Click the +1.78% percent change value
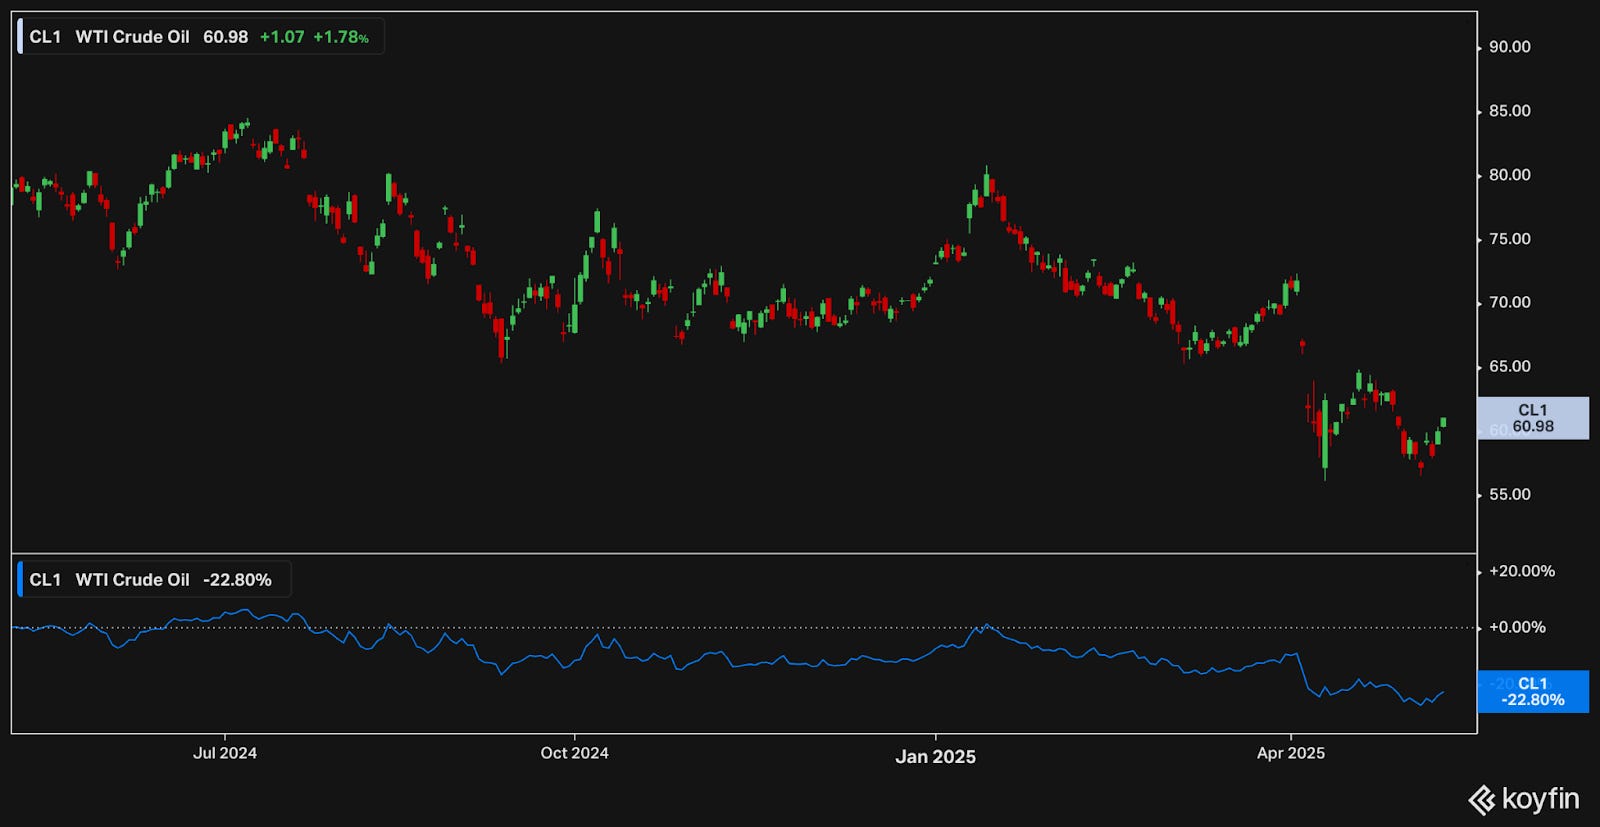Screen dimensions: 1600x827 (x=341, y=37)
